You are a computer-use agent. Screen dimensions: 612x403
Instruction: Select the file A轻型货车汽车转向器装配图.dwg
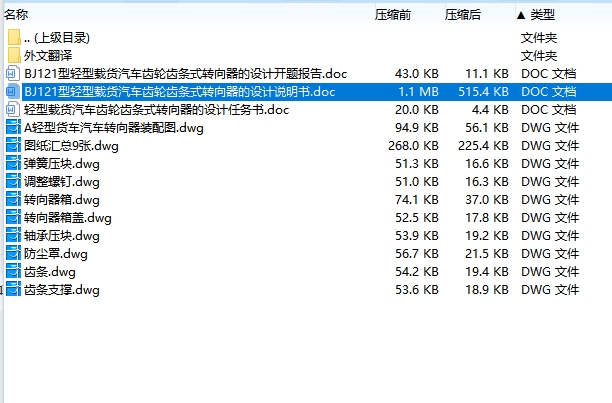(x=114, y=128)
